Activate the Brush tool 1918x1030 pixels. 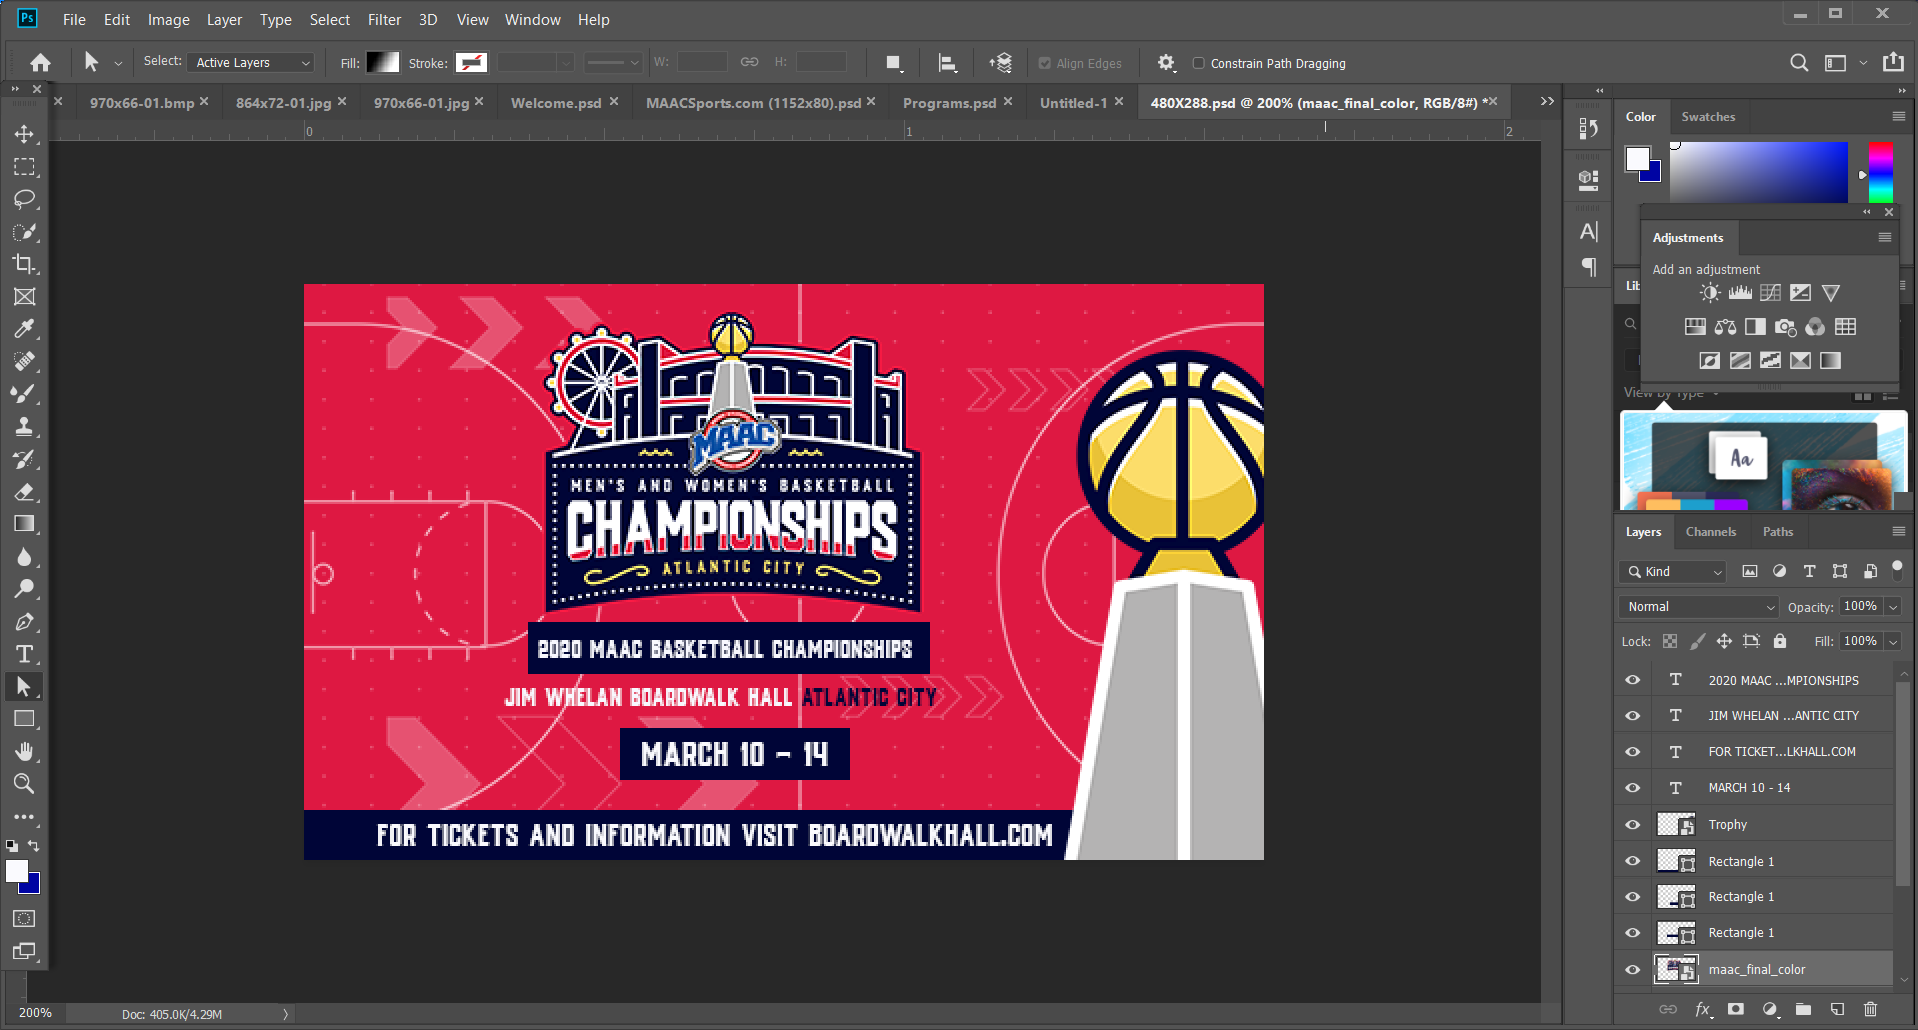24,394
